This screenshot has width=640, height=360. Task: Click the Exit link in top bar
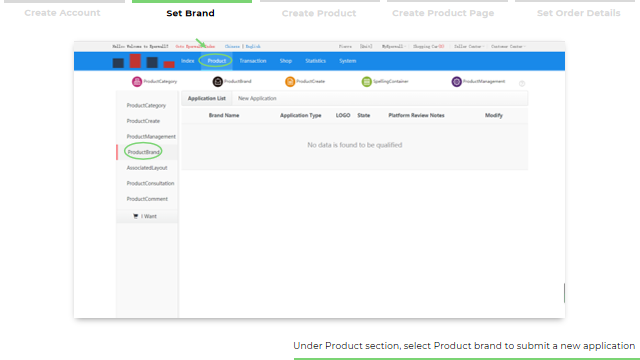[x=366, y=47]
